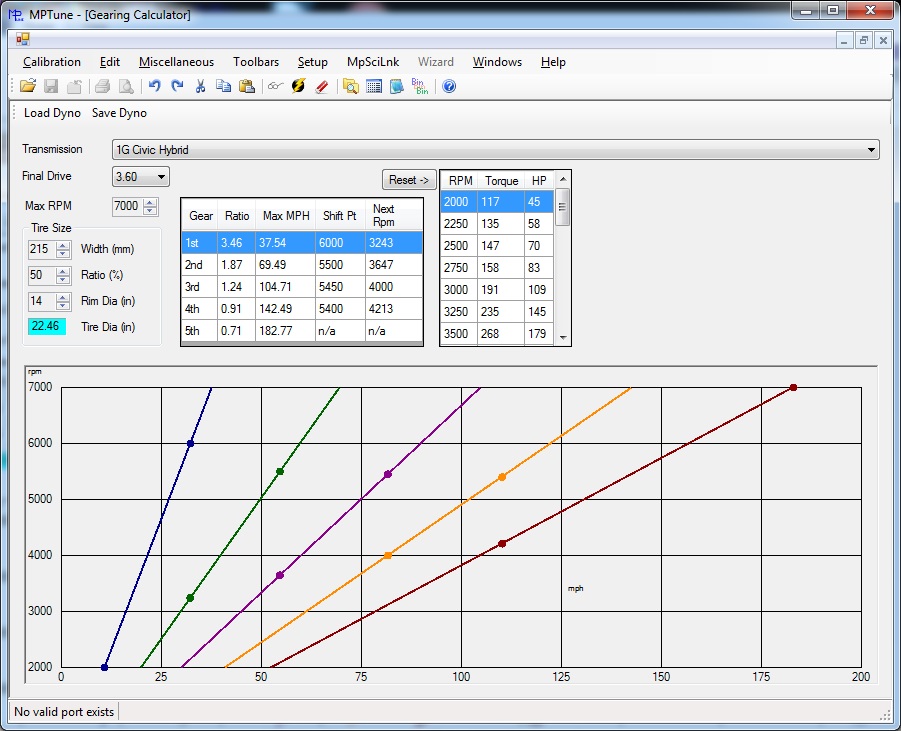Click the Shift Pt column header
This screenshot has width=901, height=731.
(340, 216)
